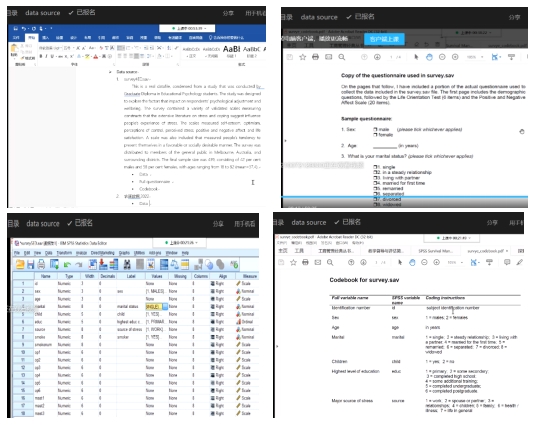Viewport: 535px width, 425px height.
Task: Open the zoom percentage dropdown in questionnaire PDF viewer
Action: (x=476, y=57)
